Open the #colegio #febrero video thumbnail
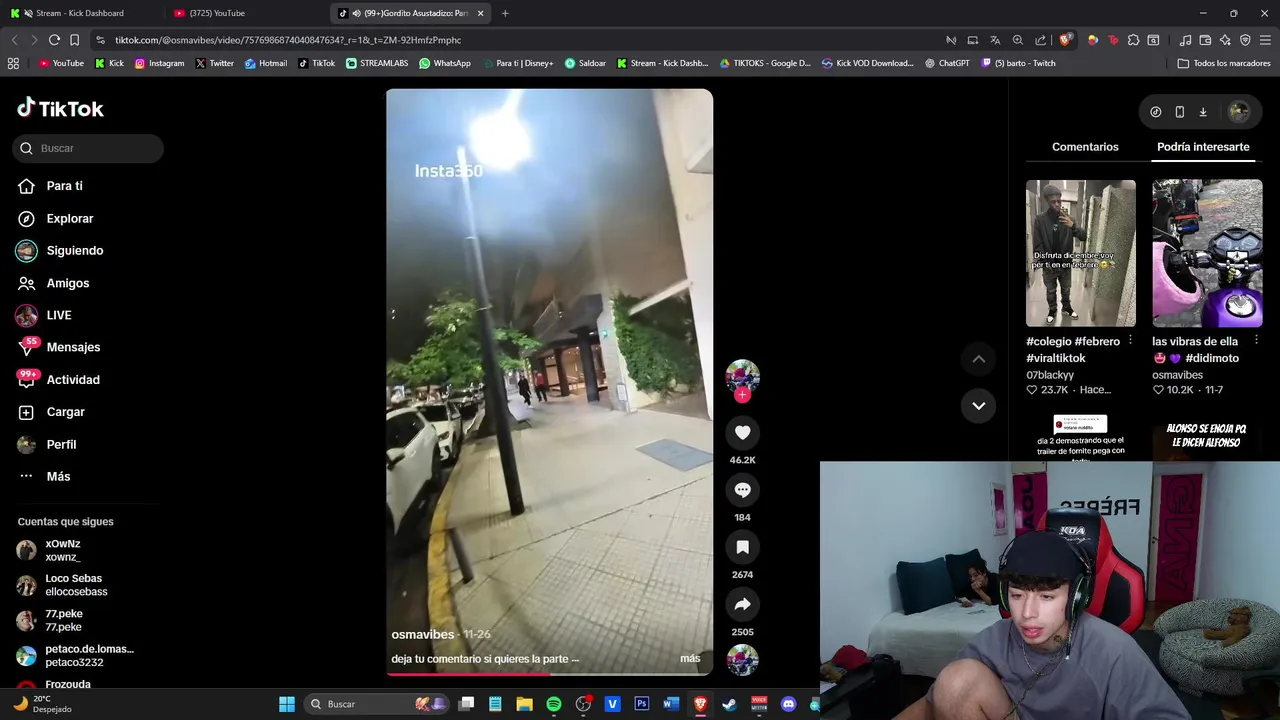The height and width of the screenshot is (720, 1280). pos(1080,253)
